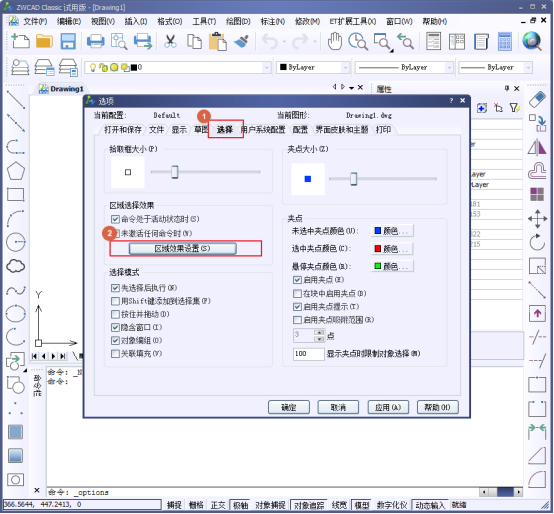Expand the Redo history dropdown arrow

click(x=314, y=42)
